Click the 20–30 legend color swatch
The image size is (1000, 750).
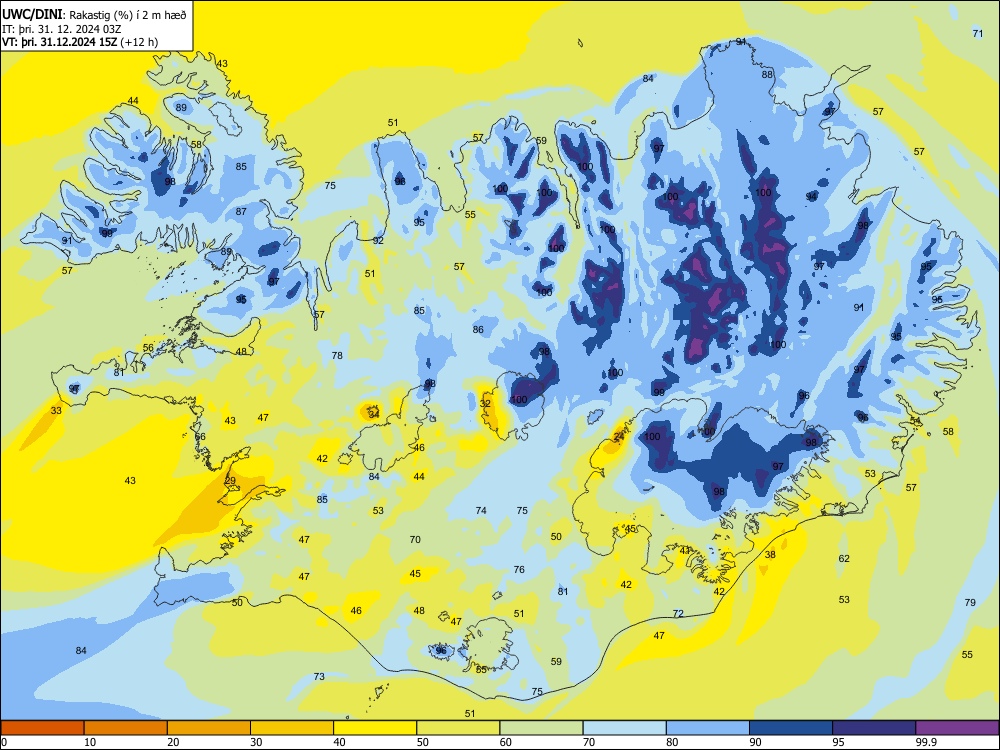pyautogui.click(x=209, y=728)
